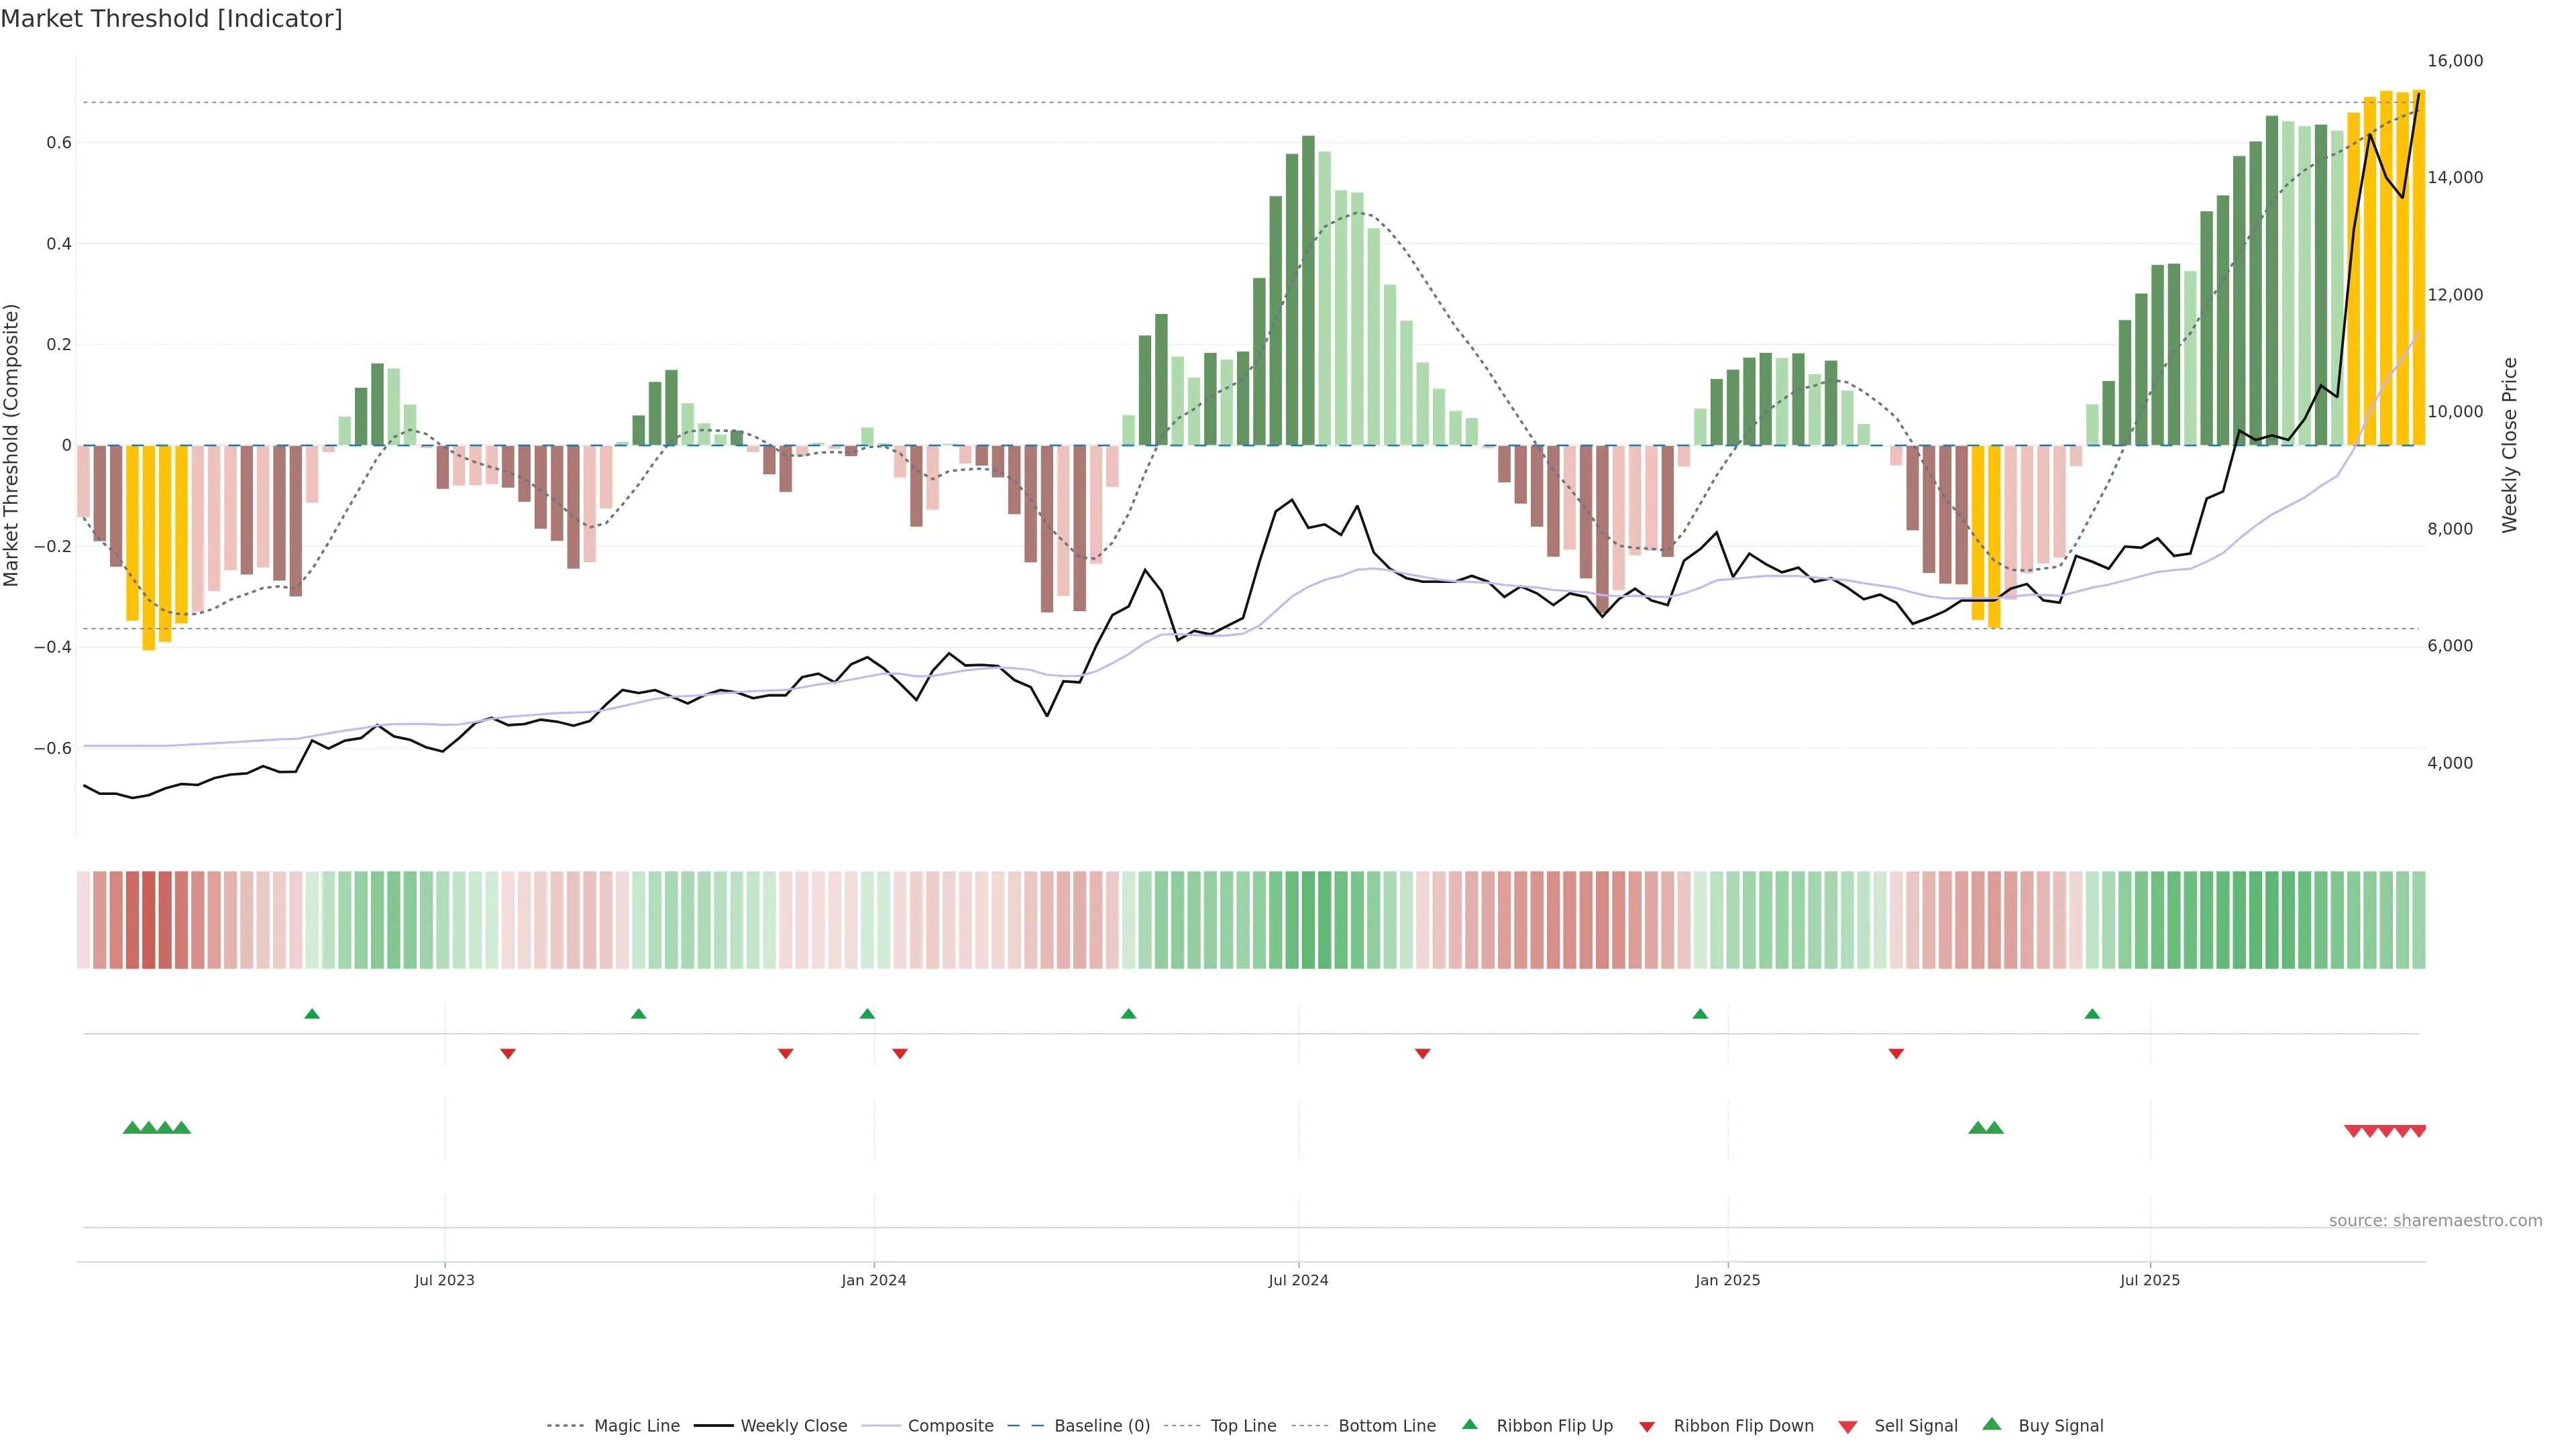Click the ribbon flip down marker after Jul 2024
Image resolution: width=2576 pixels, height=1449 pixels.
click(1422, 1053)
